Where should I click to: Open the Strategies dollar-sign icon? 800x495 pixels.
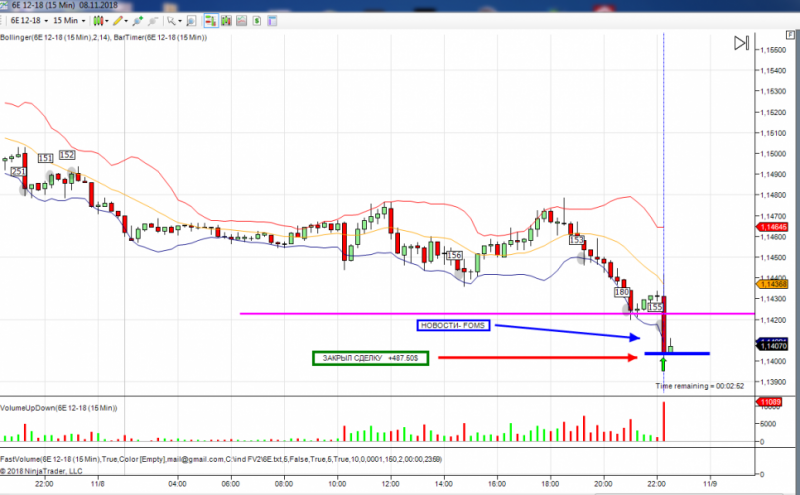pos(257,21)
